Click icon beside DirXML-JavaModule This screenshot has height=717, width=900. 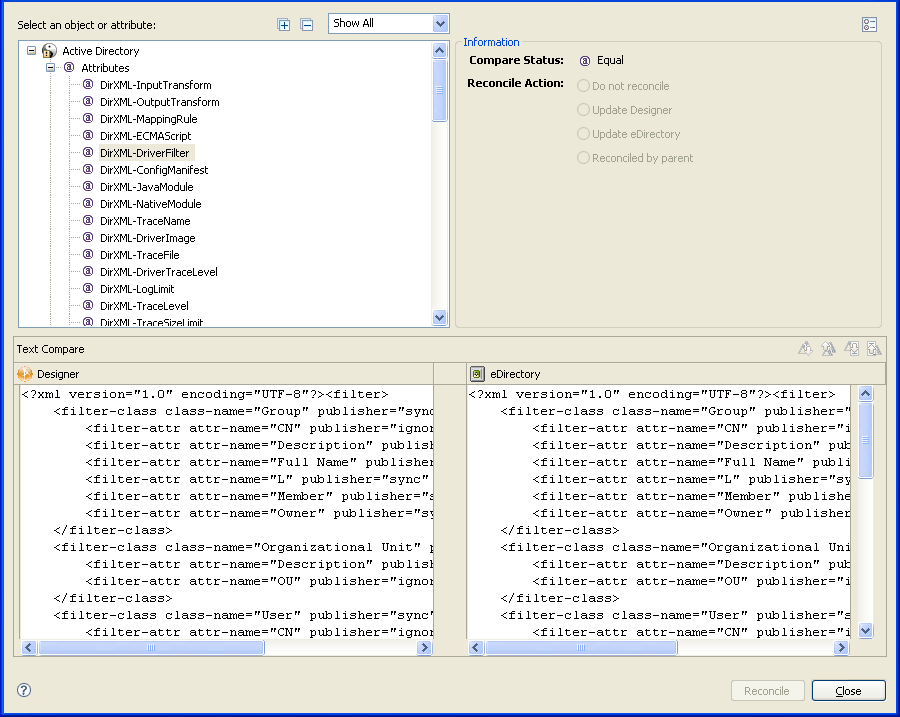(x=88, y=186)
